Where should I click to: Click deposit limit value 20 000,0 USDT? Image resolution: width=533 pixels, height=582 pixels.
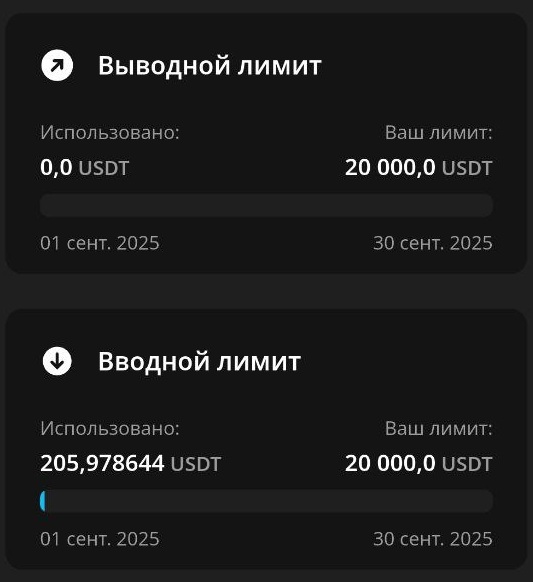(419, 463)
